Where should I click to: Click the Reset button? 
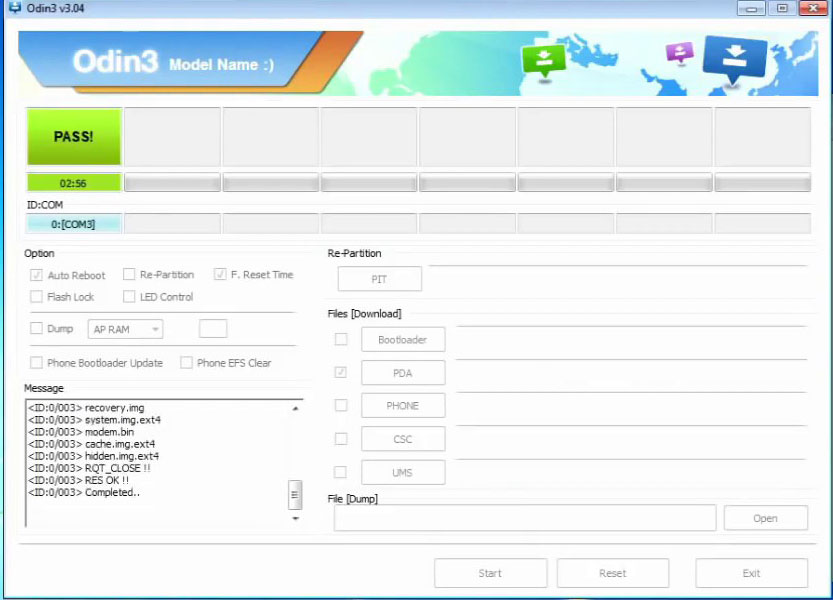tap(613, 573)
